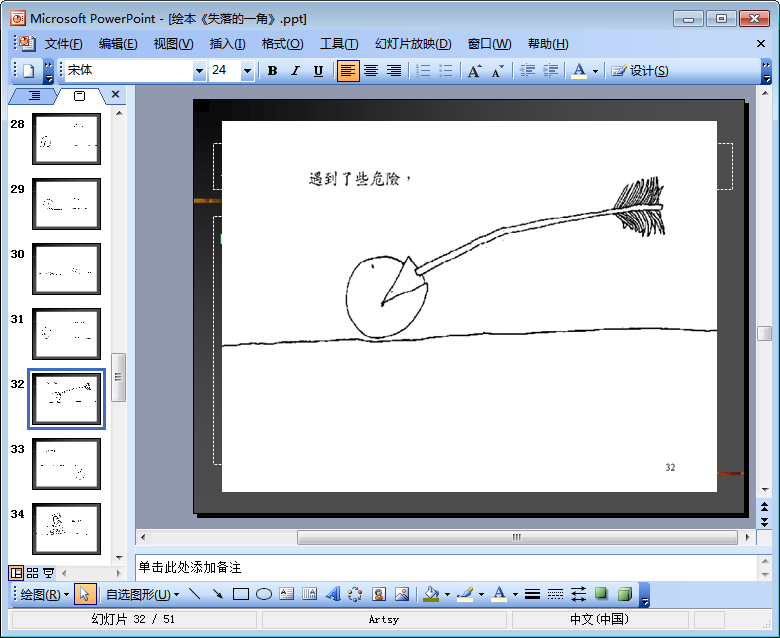This screenshot has height=638, width=780.
Task: Open the 工具 menu
Action: pyautogui.click(x=339, y=44)
